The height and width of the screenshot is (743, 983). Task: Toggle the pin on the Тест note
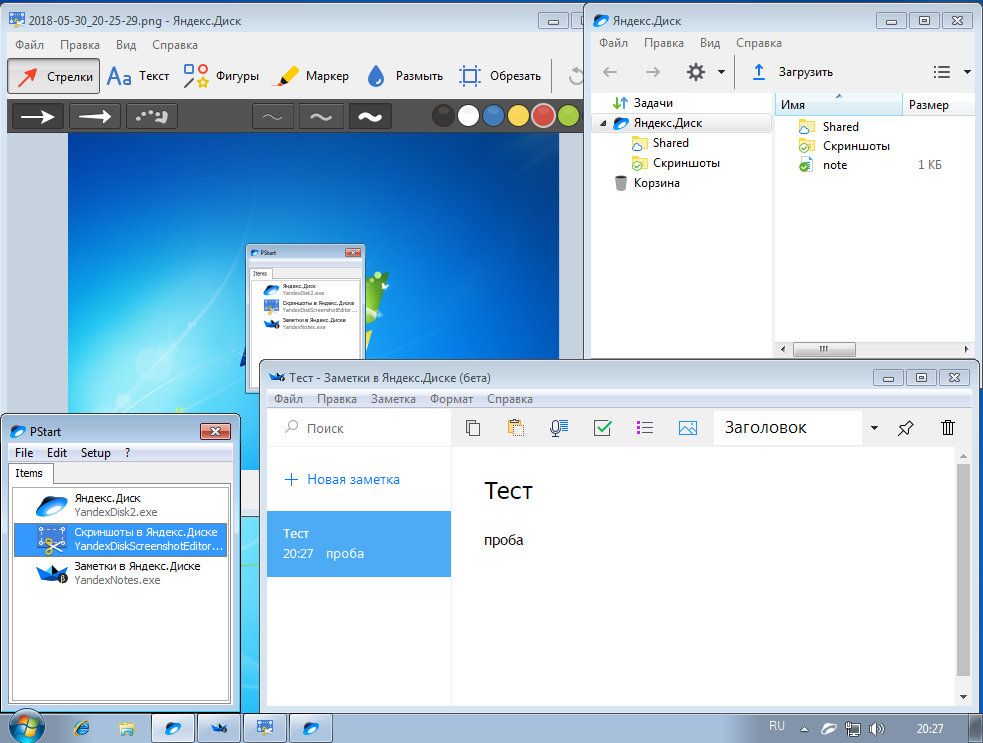(x=905, y=428)
